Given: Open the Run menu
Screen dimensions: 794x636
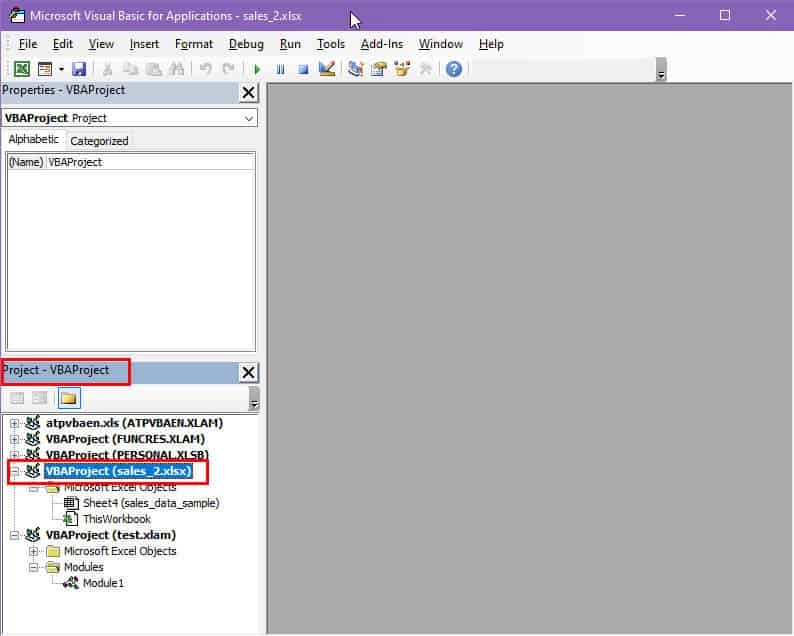Looking at the screenshot, I should point(290,44).
